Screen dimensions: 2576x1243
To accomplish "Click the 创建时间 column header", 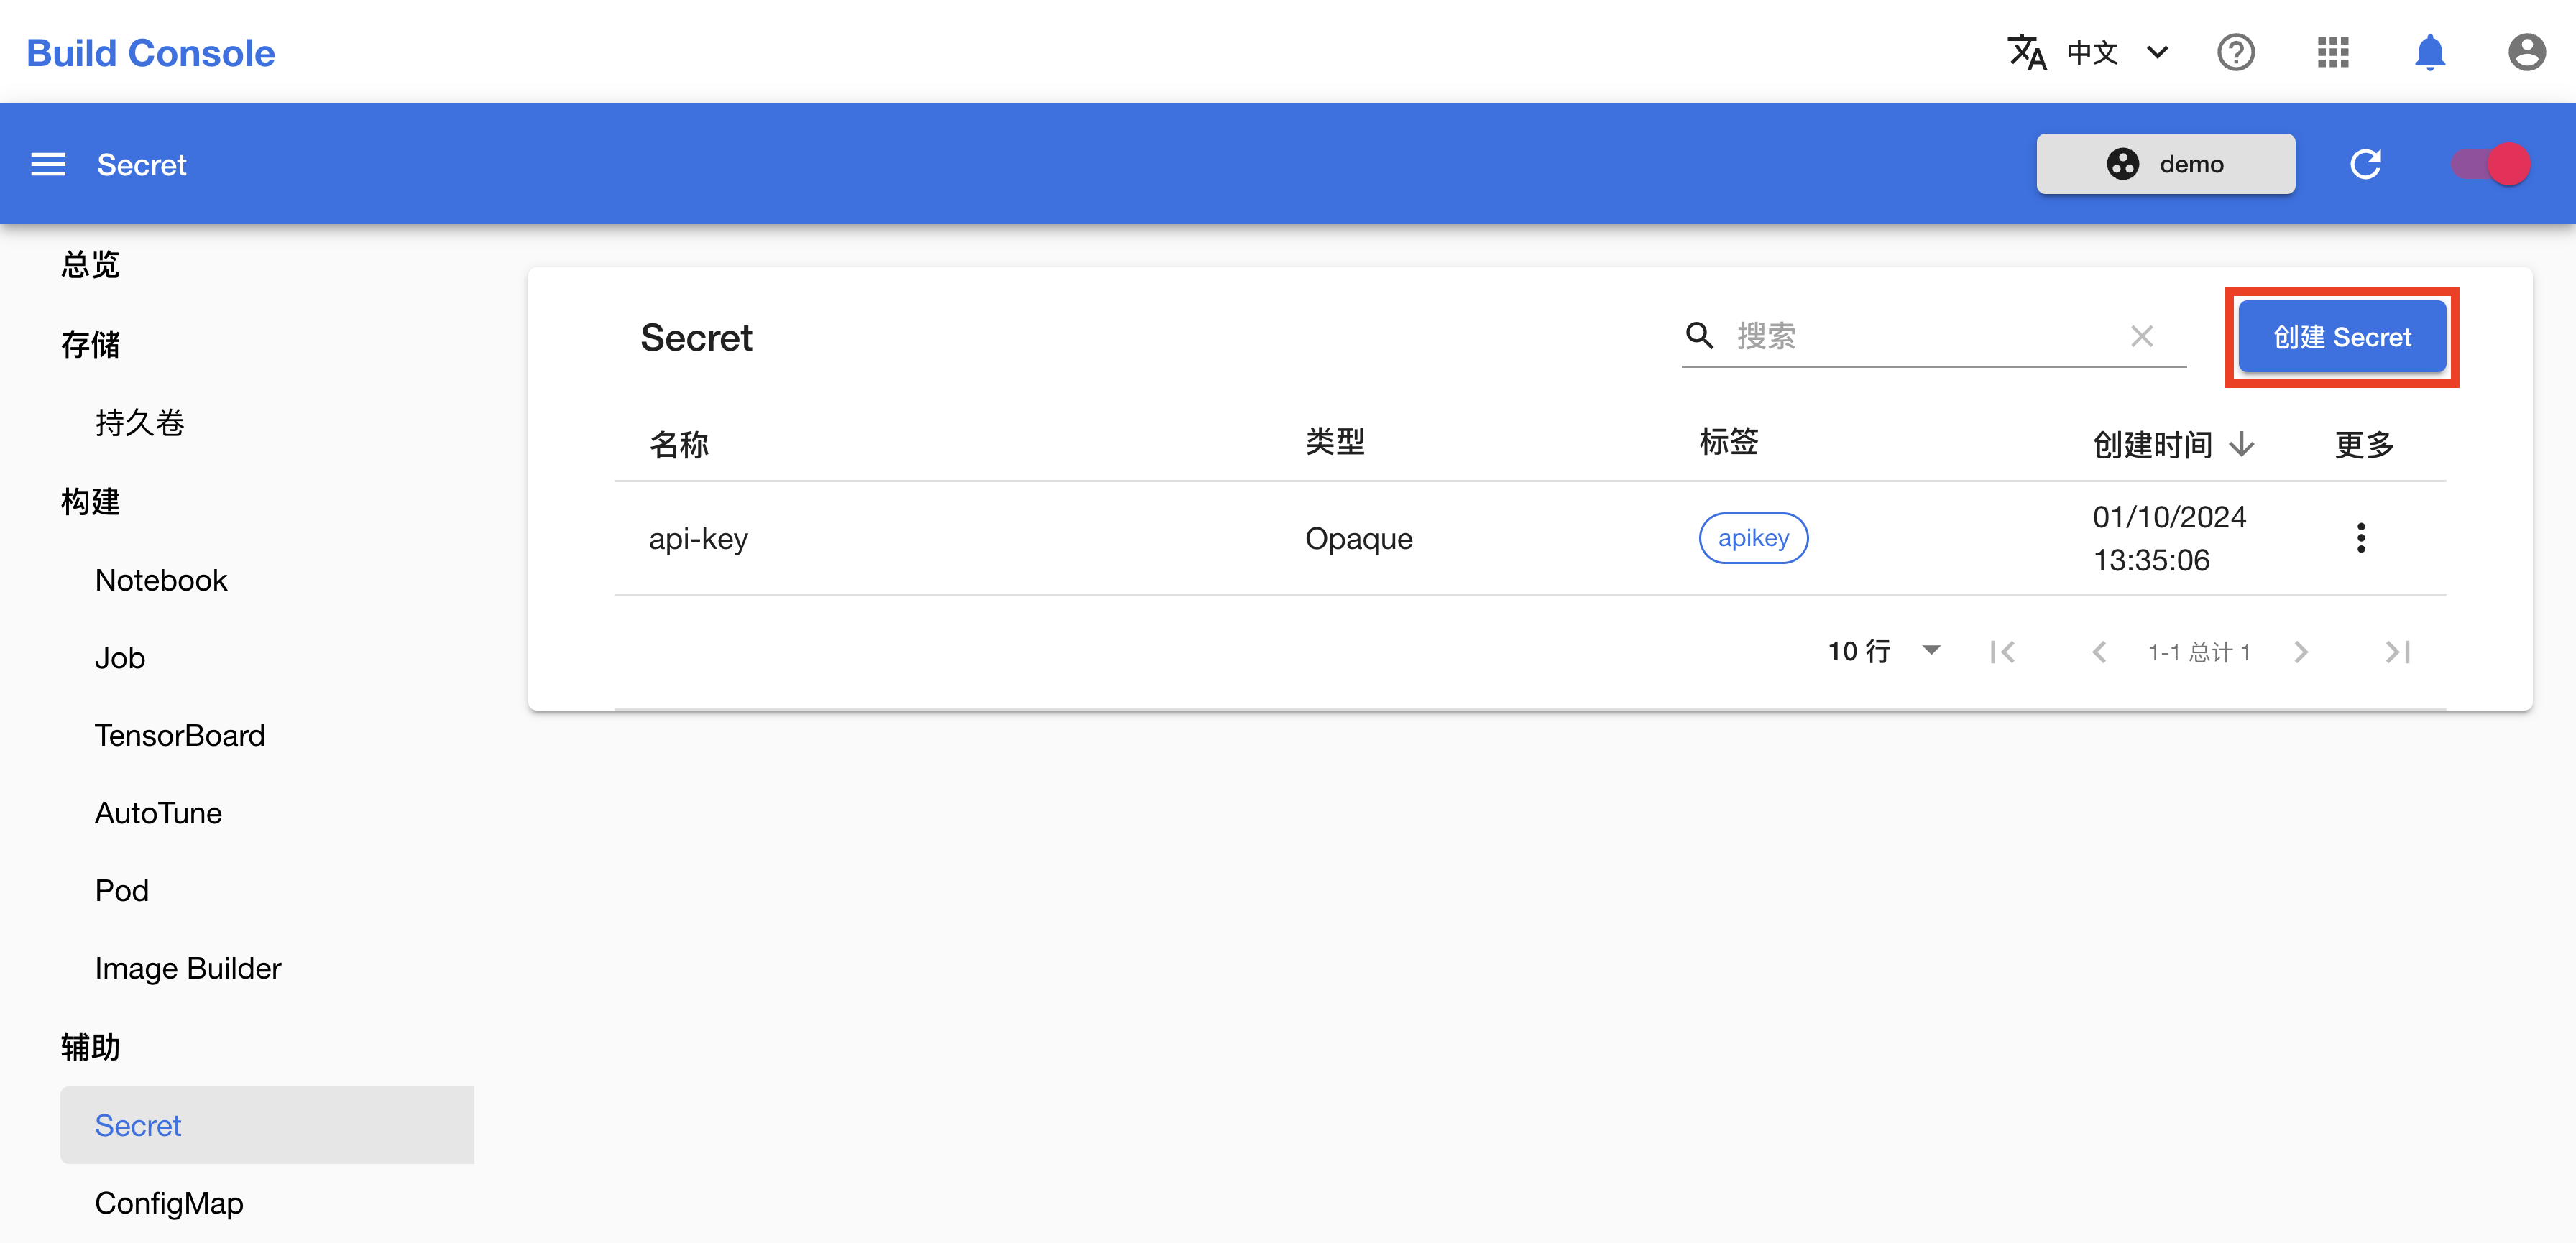I will pyautogui.click(x=2153, y=444).
